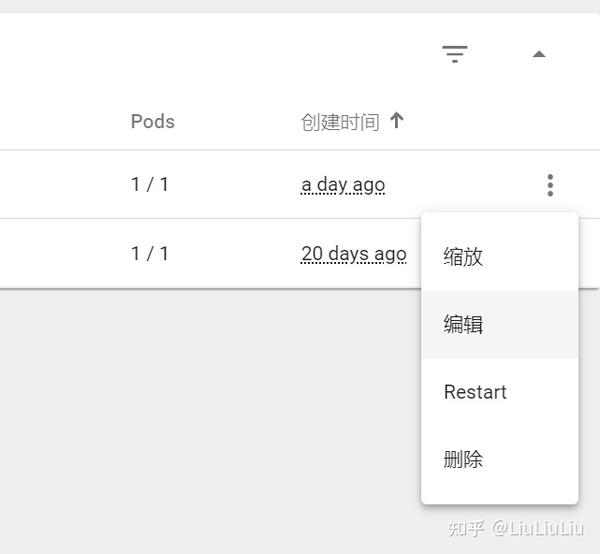Click the '20 days ago' timestamp
Screen dimensions: 600x554
(x=354, y=254)
